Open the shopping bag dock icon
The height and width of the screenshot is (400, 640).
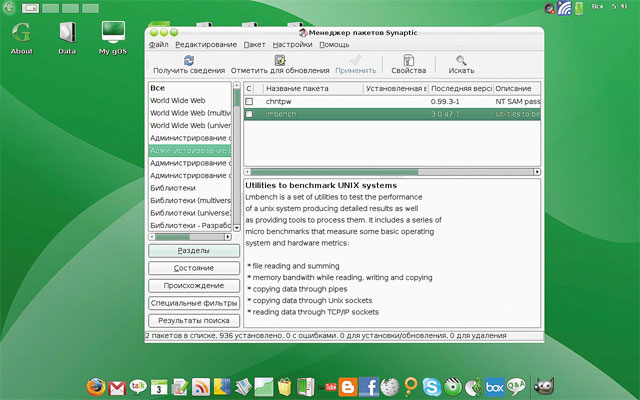(284, 387)
